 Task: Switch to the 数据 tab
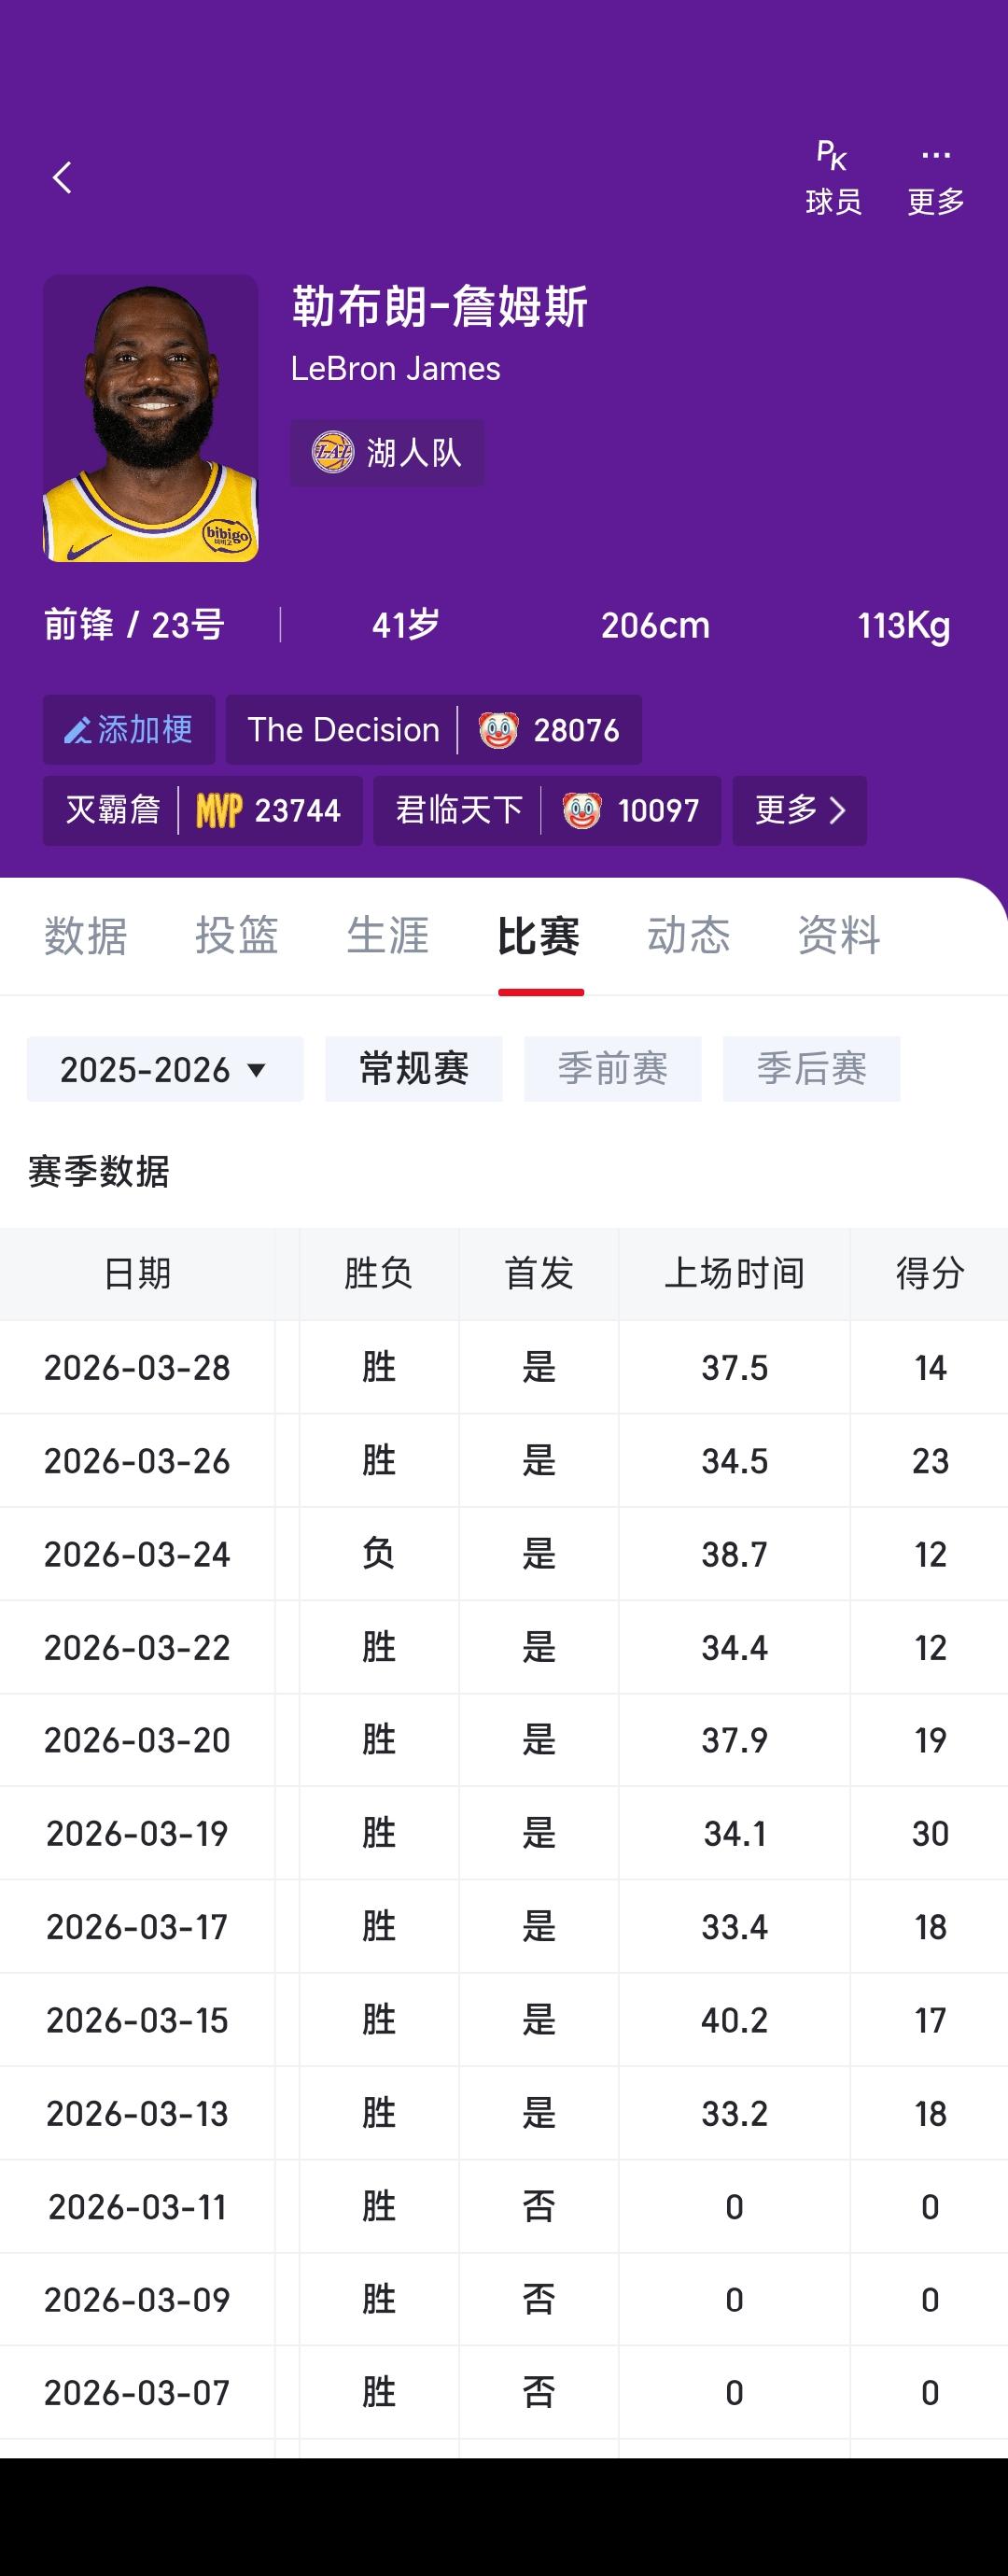(x=86, y=936)
